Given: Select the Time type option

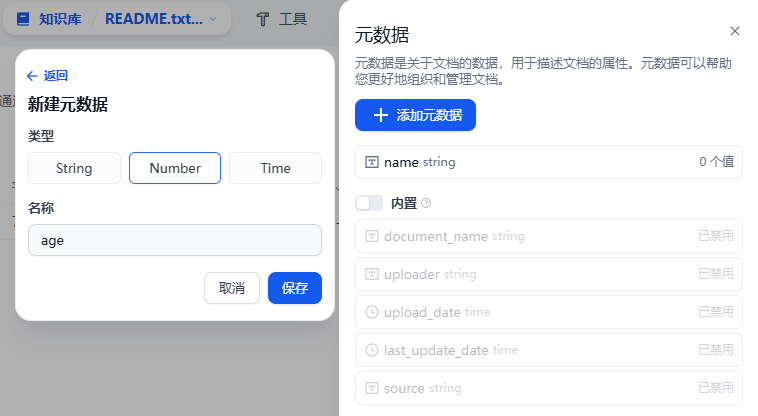Looking at the screenshot, I should tap(275, 168).
